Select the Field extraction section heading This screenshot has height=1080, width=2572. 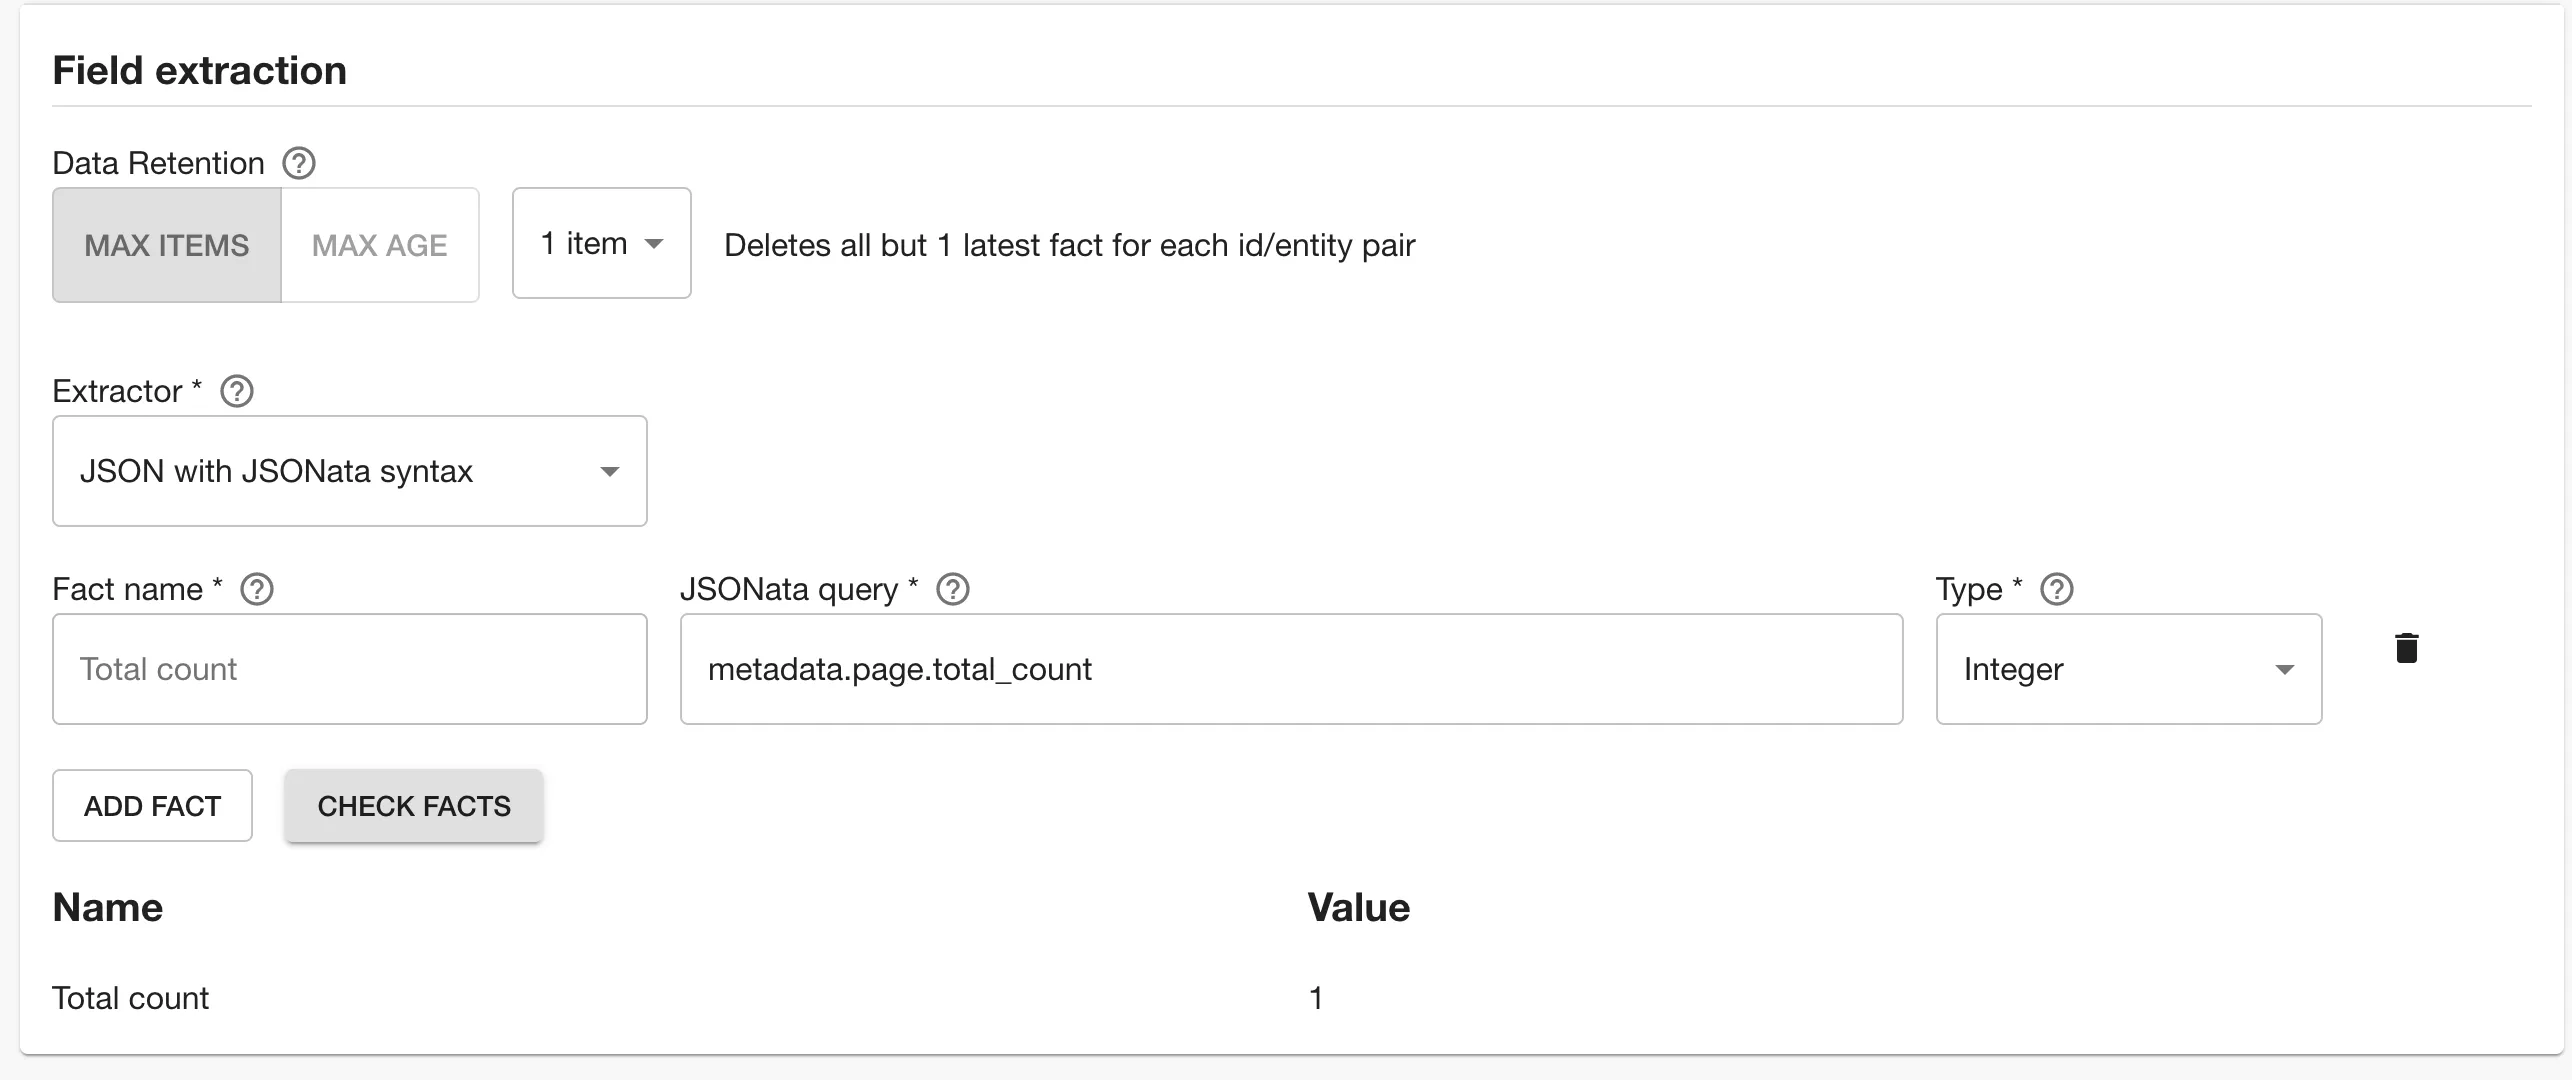point(199,70)
